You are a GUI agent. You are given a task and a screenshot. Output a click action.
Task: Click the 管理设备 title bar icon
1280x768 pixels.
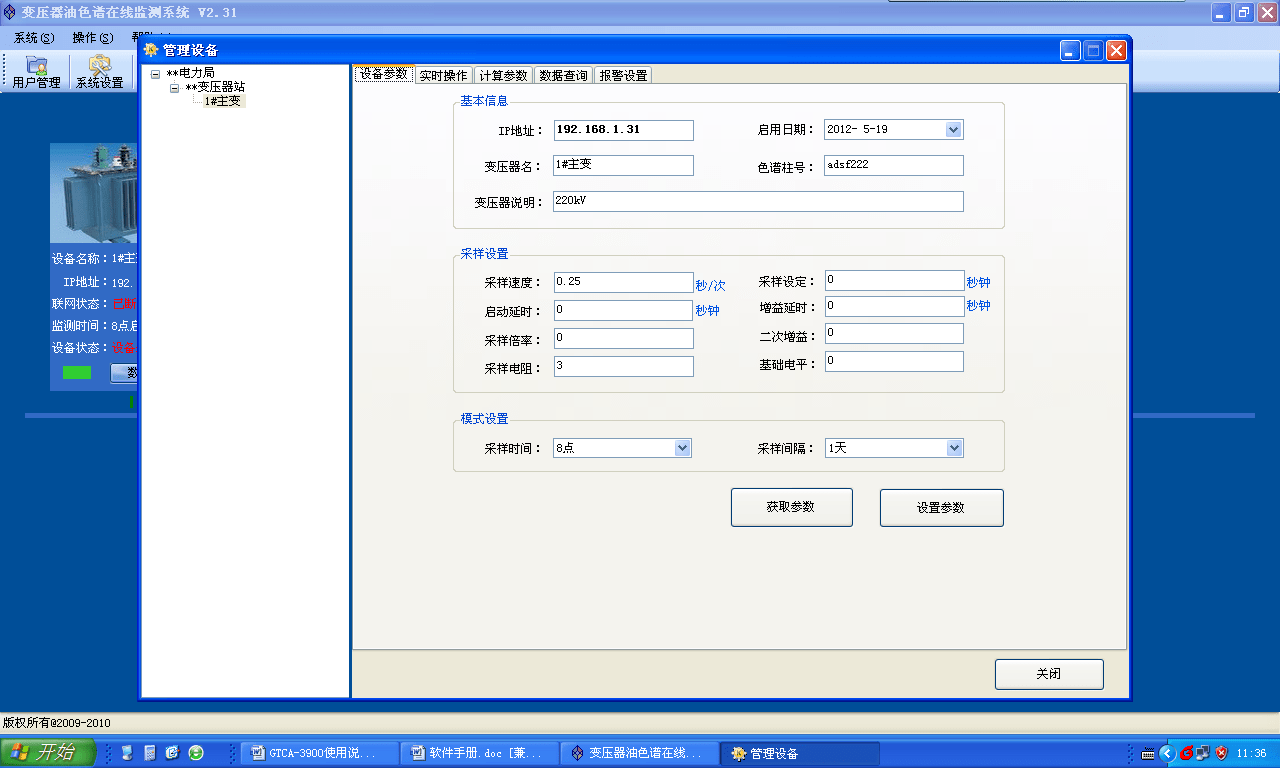(x=151, y=51)
